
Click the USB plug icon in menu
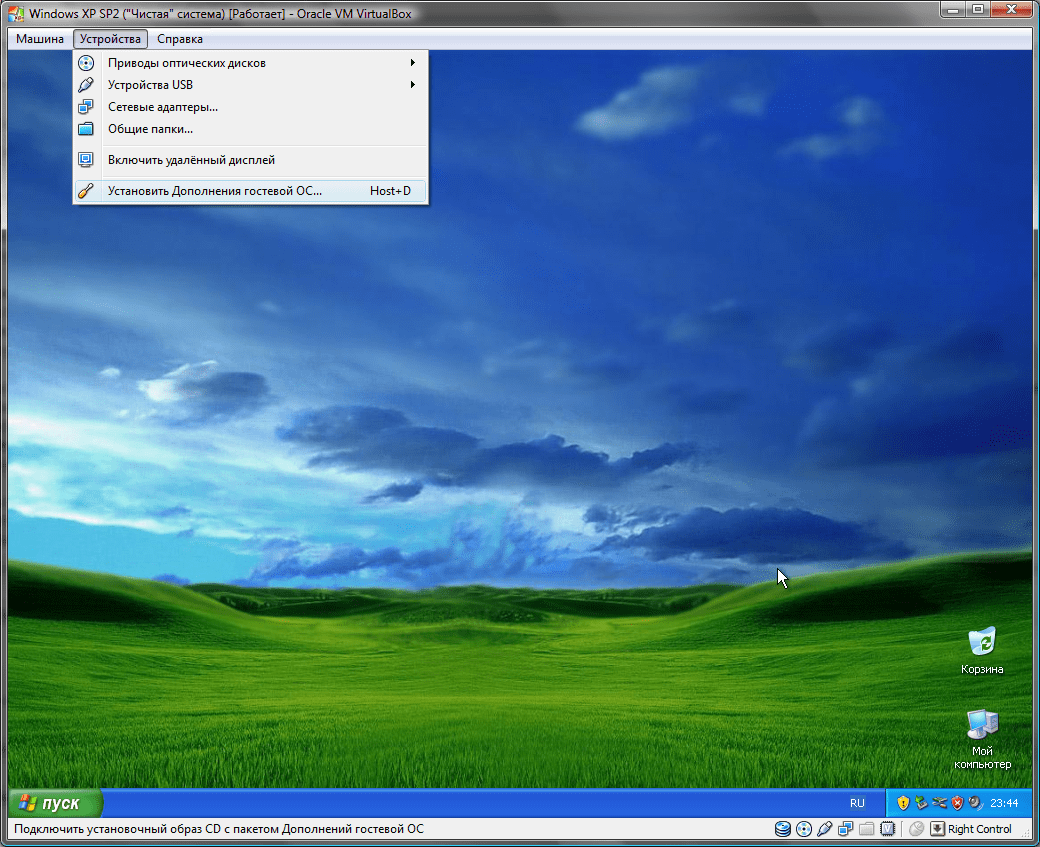86,85
